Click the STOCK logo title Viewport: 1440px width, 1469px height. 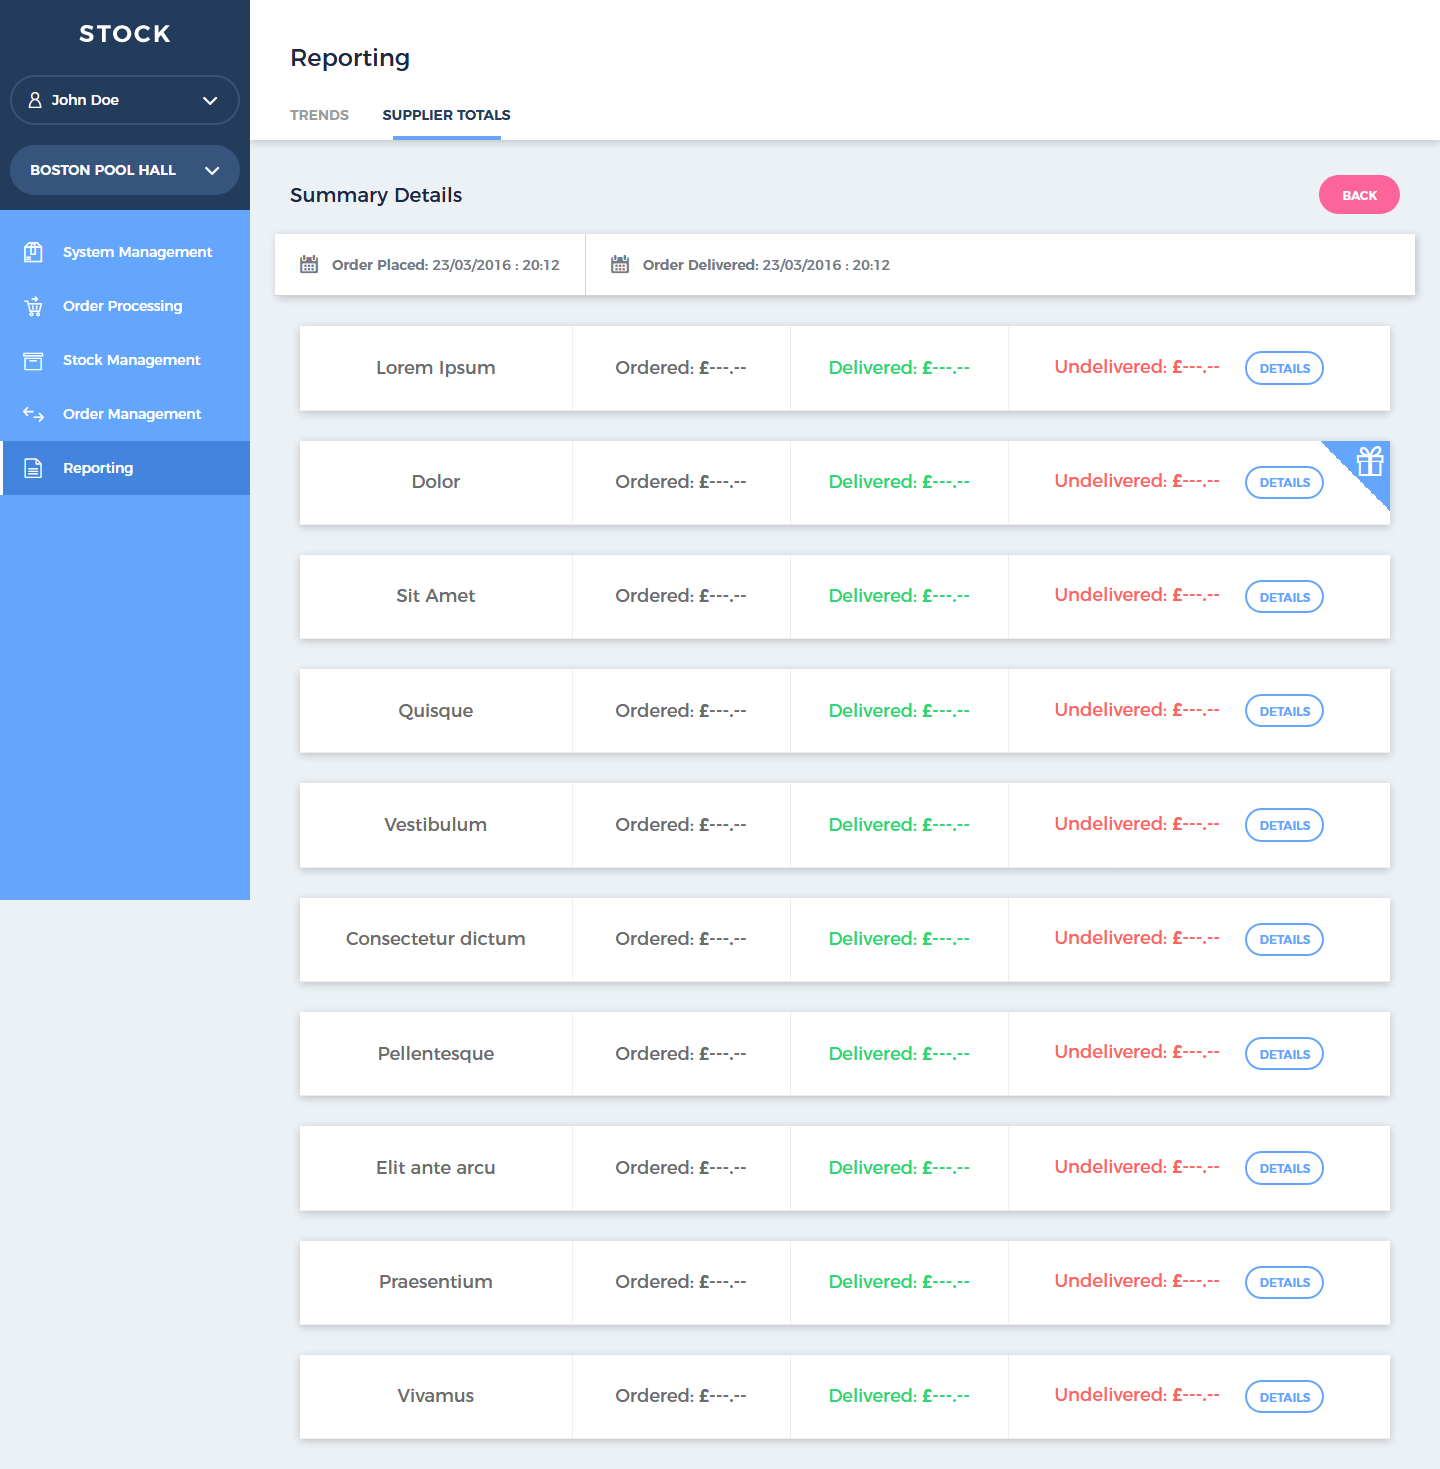point(125,34)
